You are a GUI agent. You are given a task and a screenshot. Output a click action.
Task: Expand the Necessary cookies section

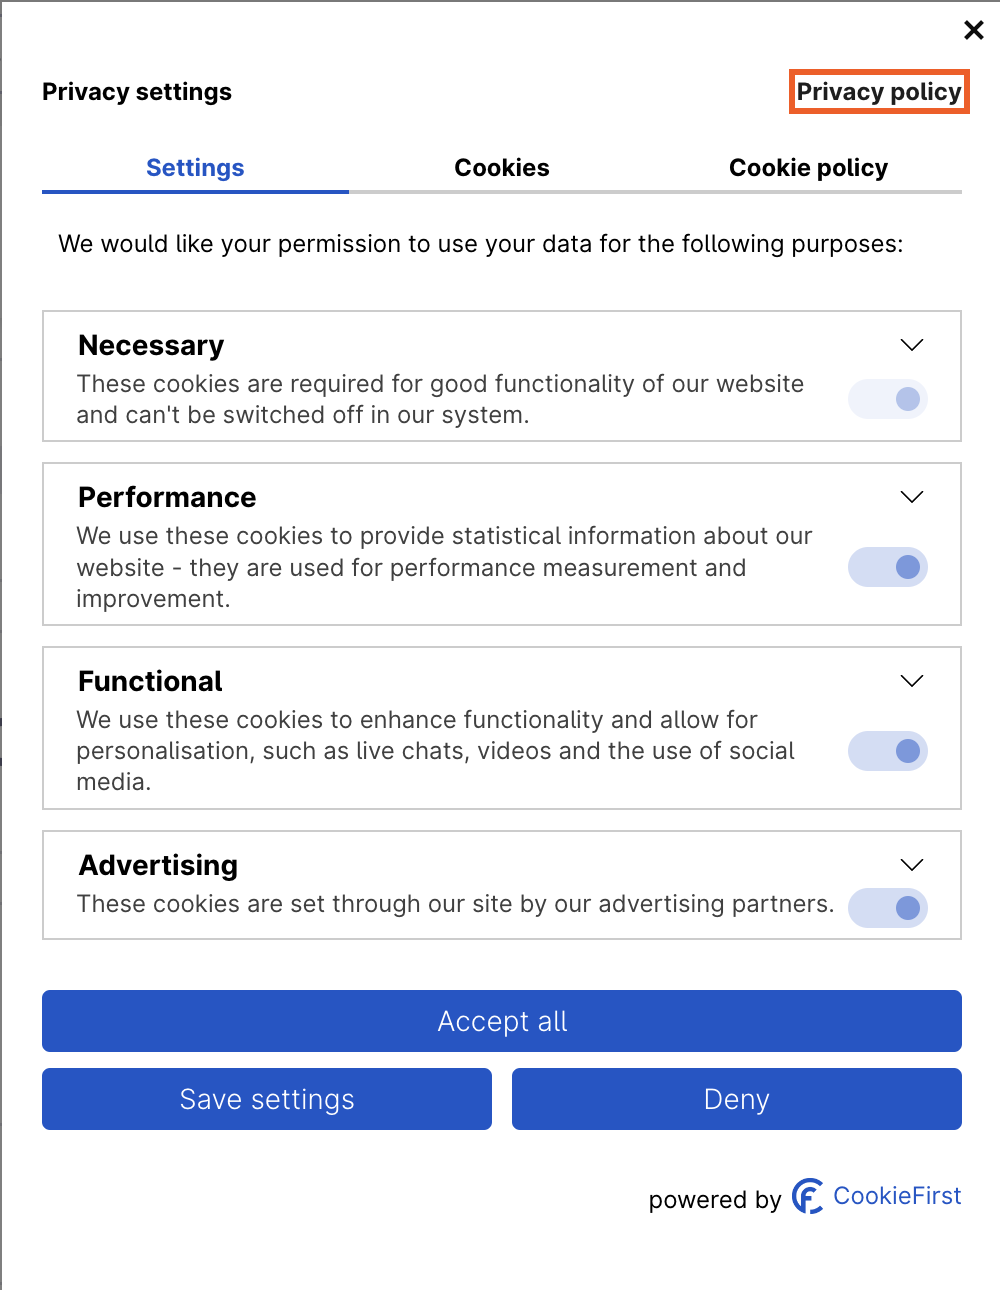(911, 344)
